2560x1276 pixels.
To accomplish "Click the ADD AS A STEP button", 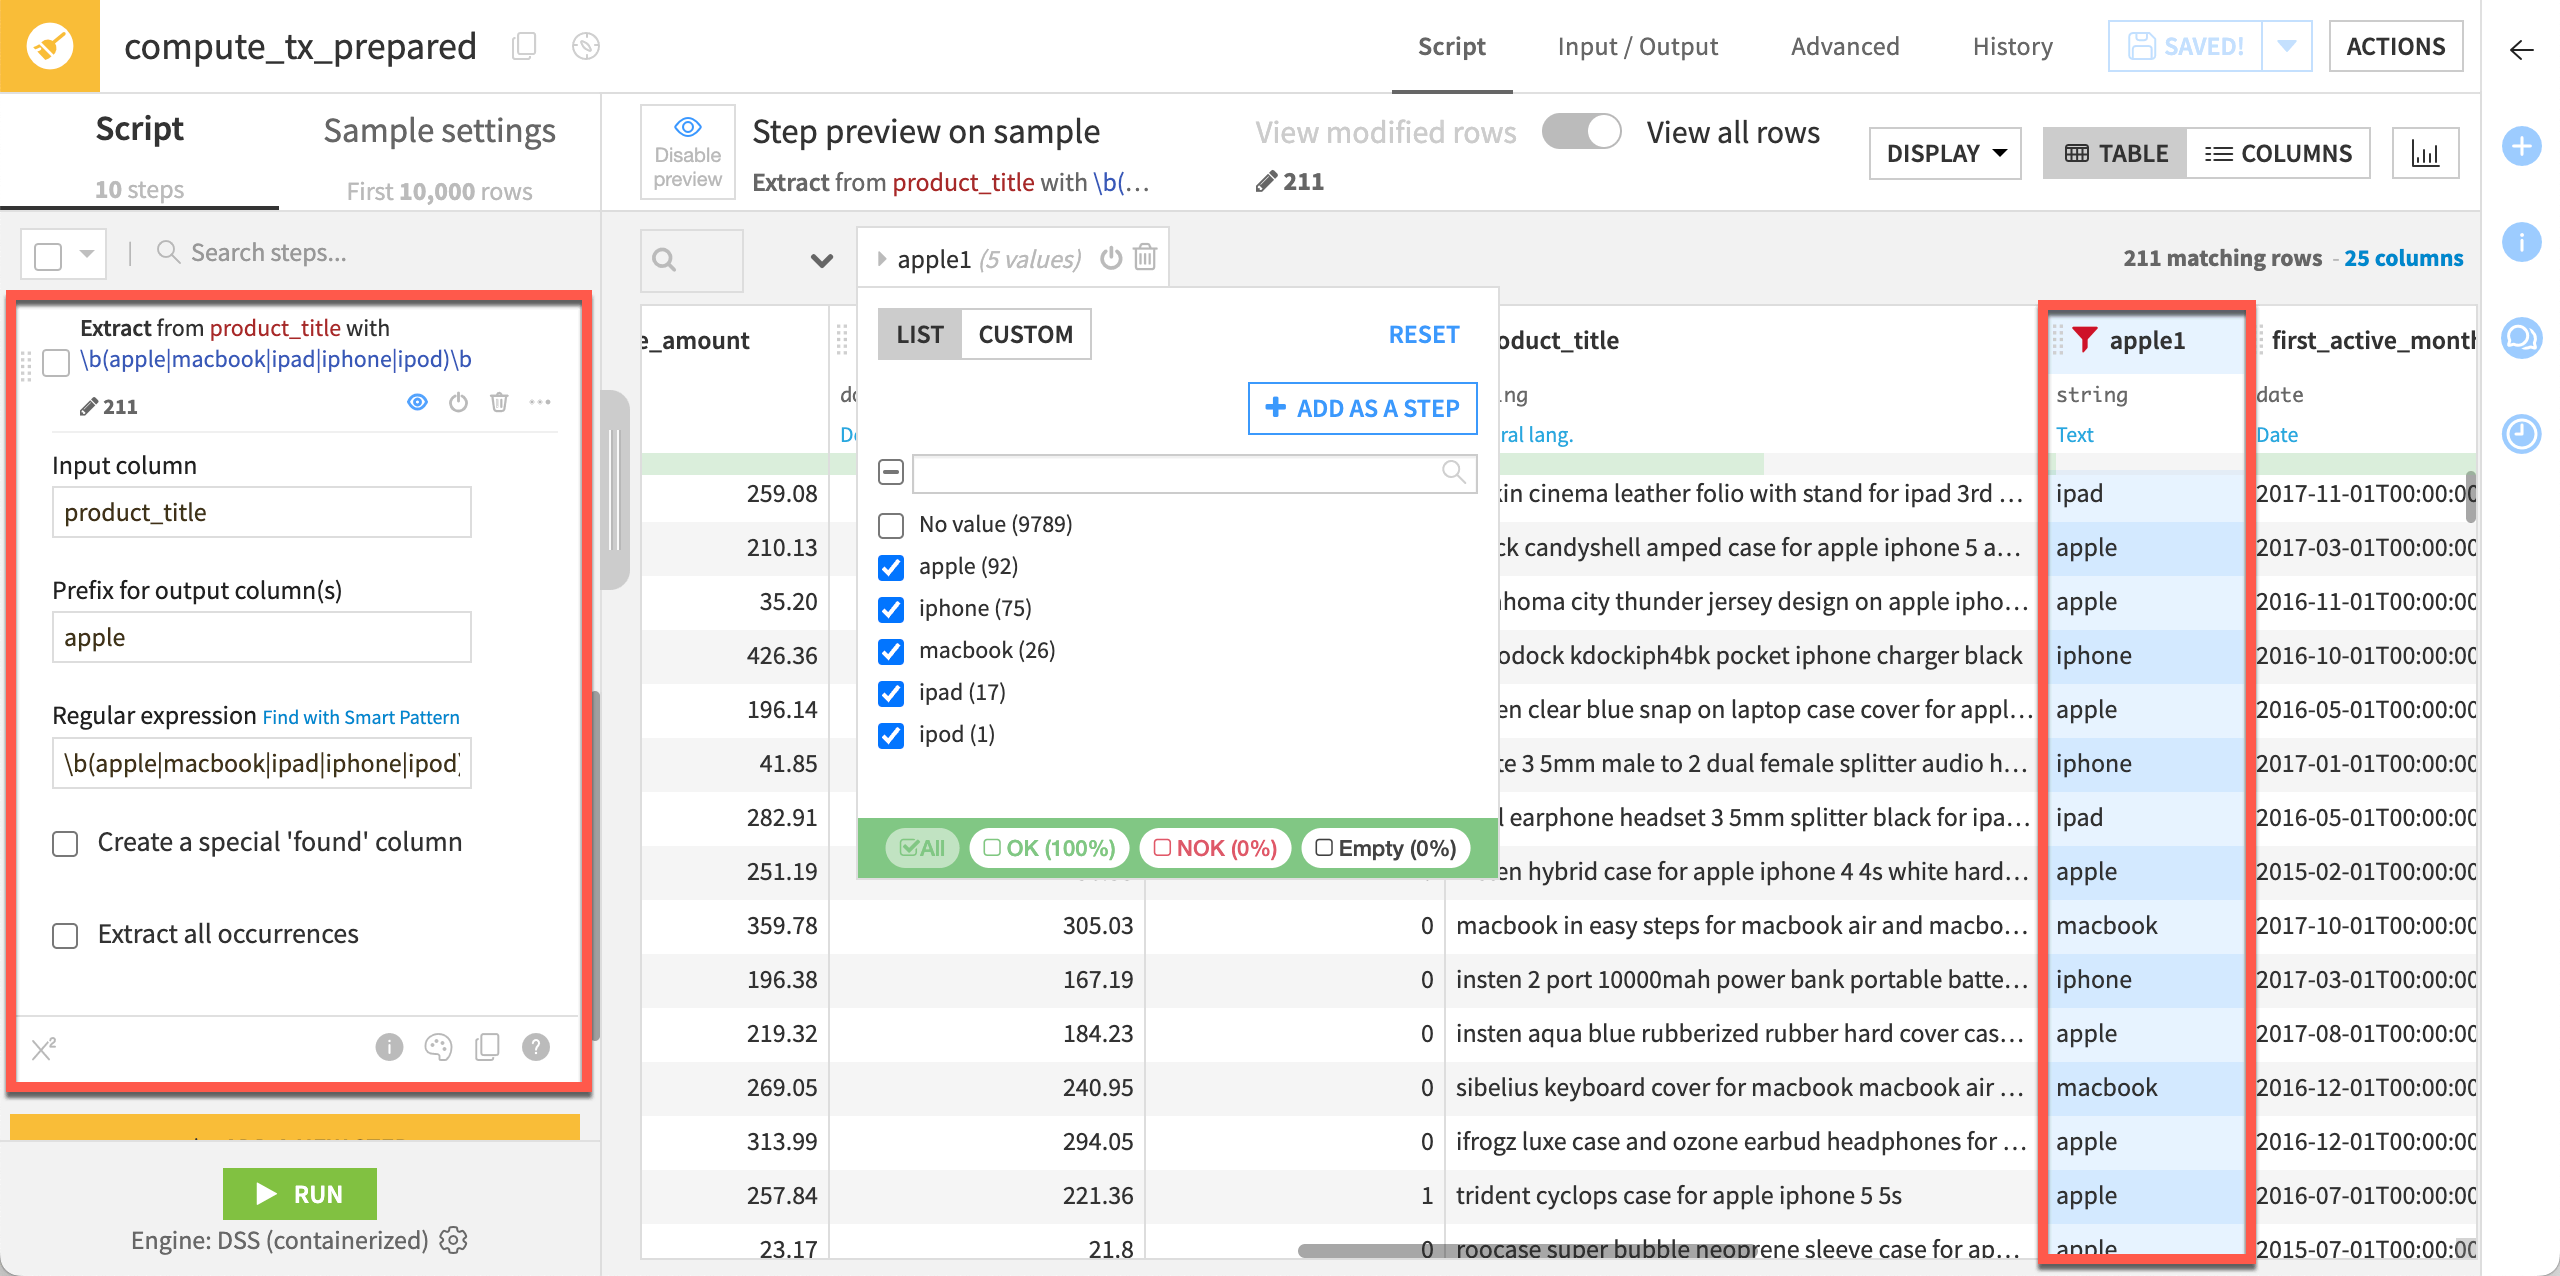I will click(1362, 408).
